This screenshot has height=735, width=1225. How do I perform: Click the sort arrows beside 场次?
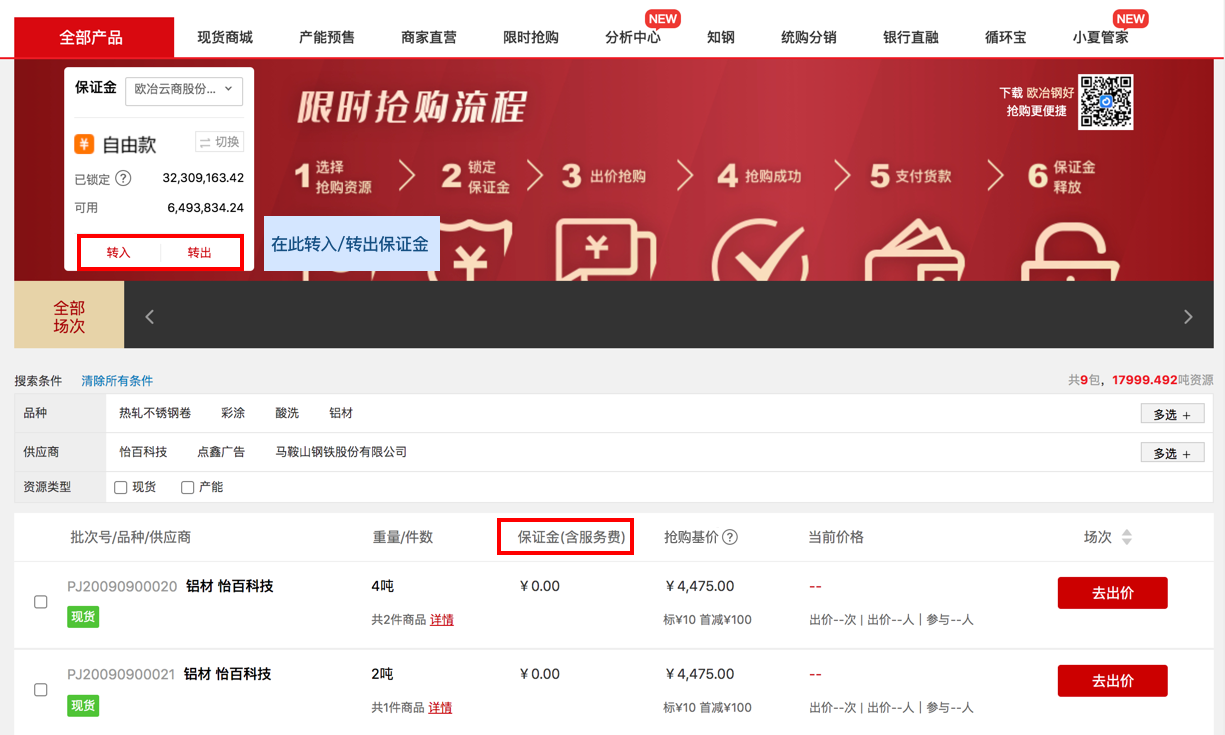(1126, 537)
